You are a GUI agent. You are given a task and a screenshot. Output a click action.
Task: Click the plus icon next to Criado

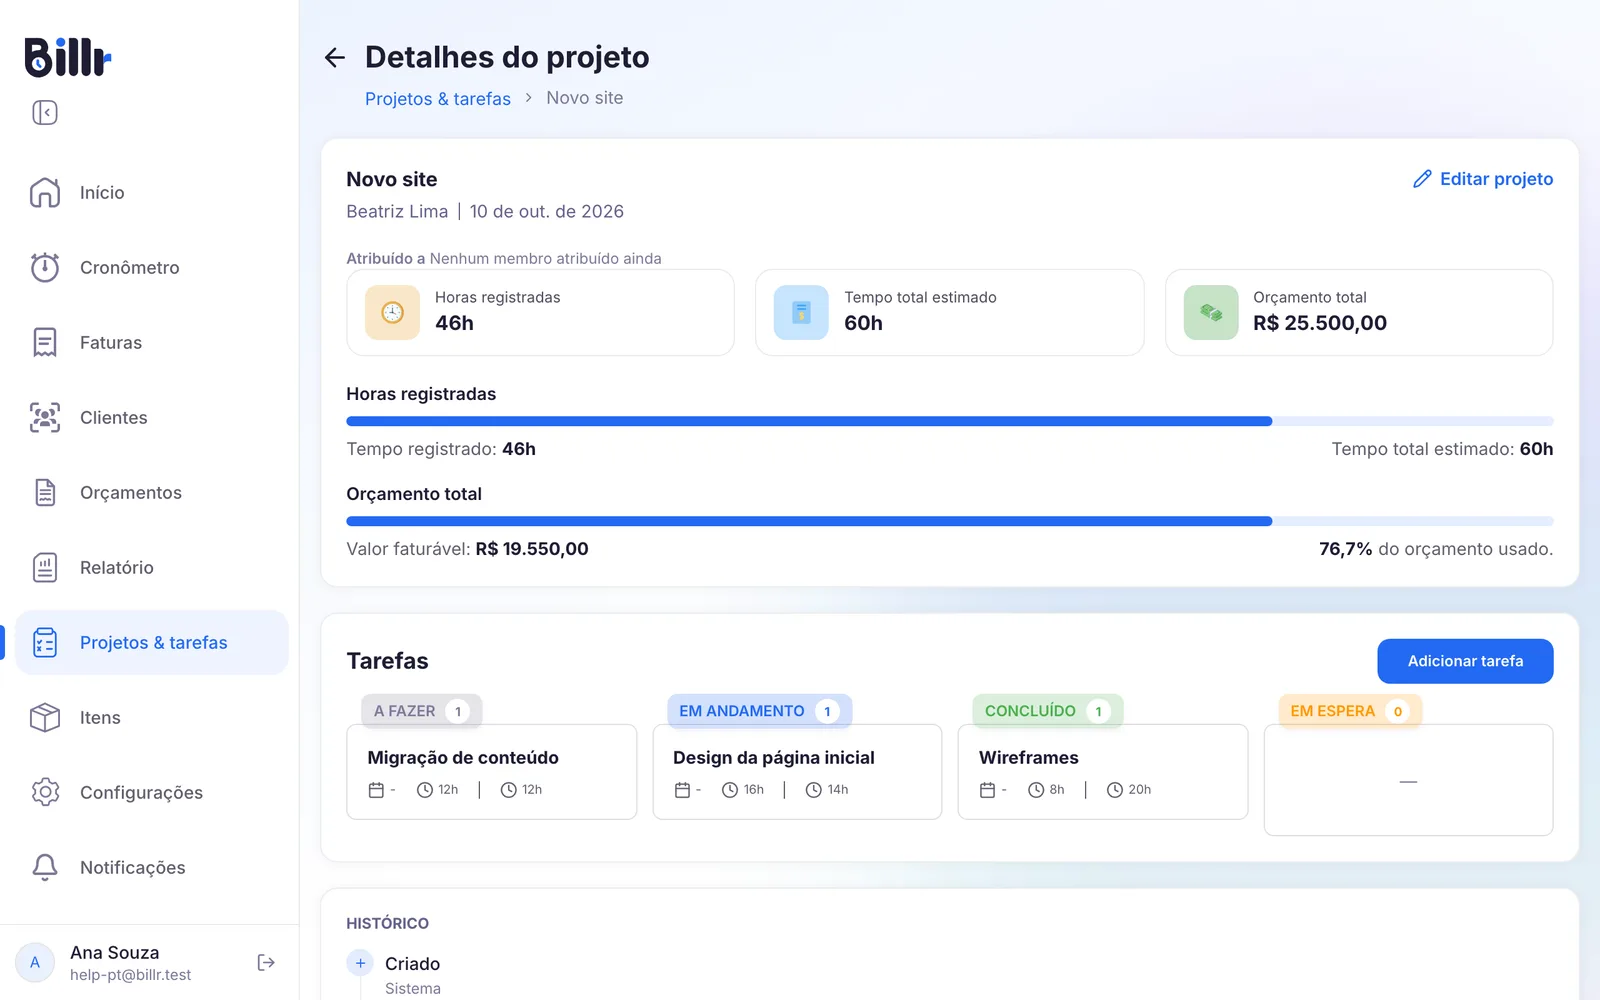(x=360, y=963)
